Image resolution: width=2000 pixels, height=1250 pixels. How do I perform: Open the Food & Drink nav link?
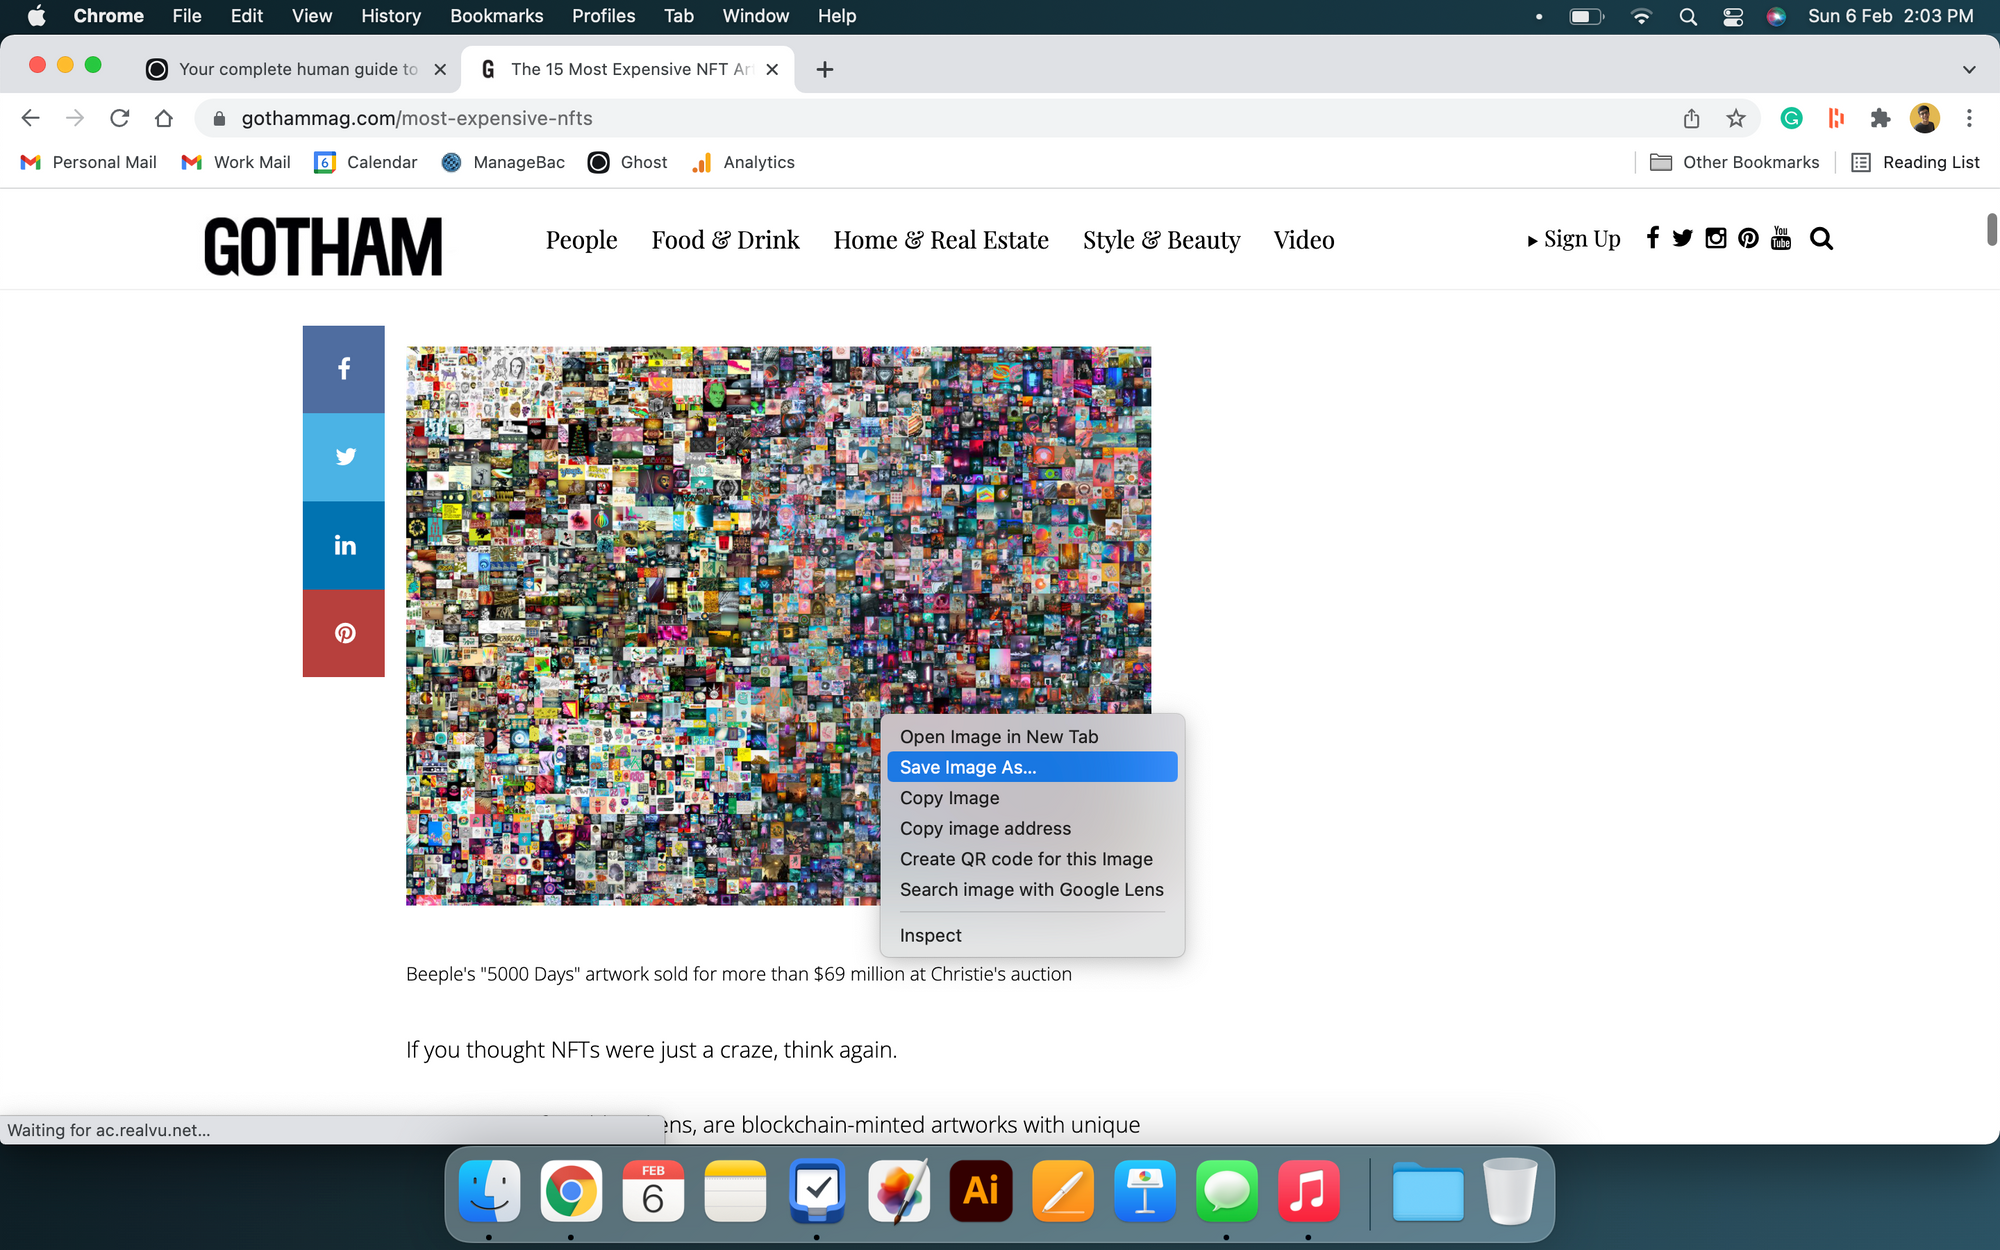pyautogui.click(x=725, y=240)
